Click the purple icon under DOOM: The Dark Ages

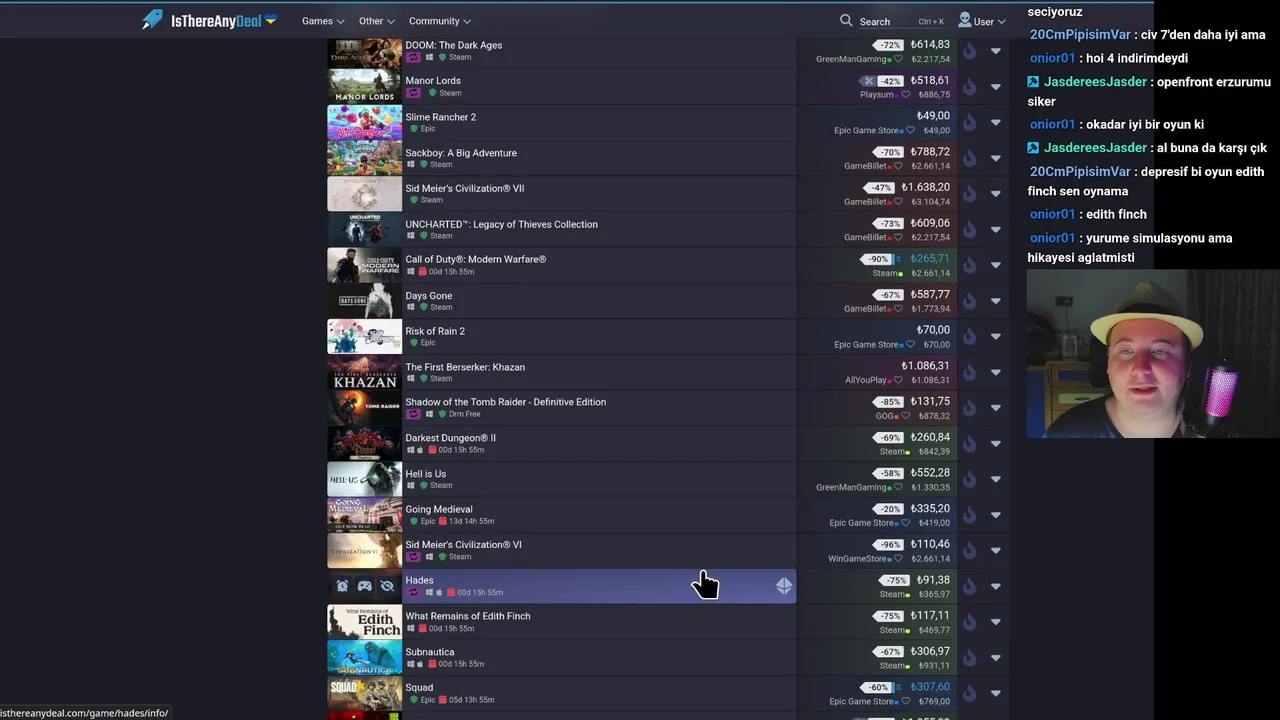(x=413, y=58)
